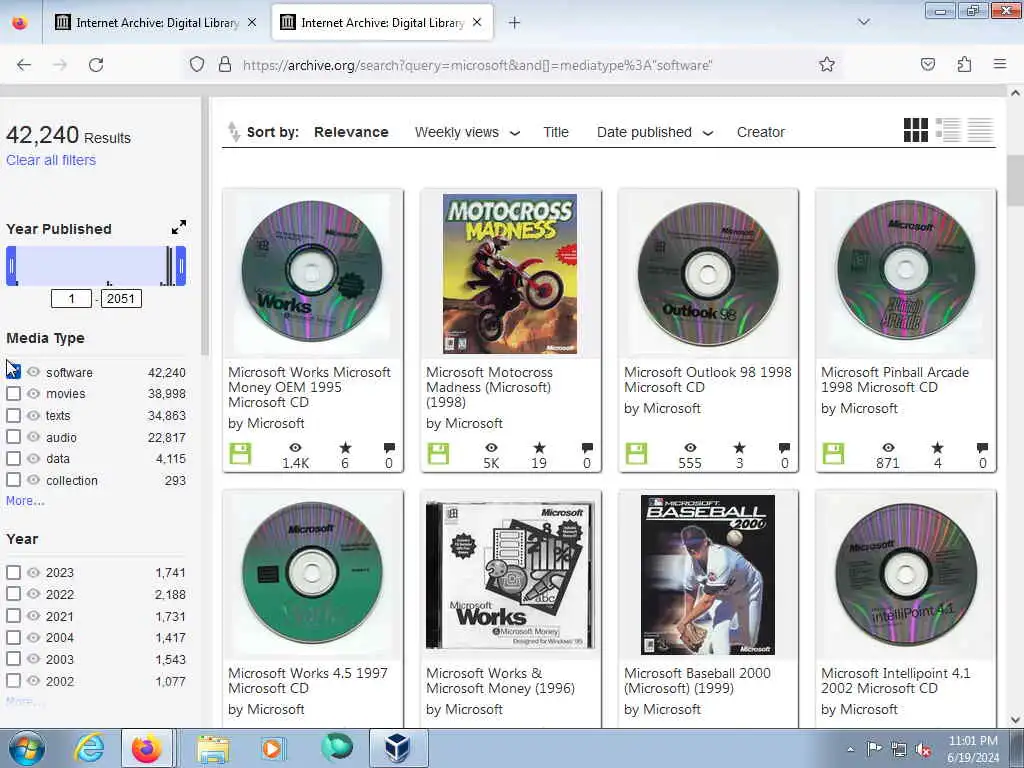Open Microsoft Baseball 2000 title link
The width and height of the screenshot is (1024, 768).
pos(697,680)
